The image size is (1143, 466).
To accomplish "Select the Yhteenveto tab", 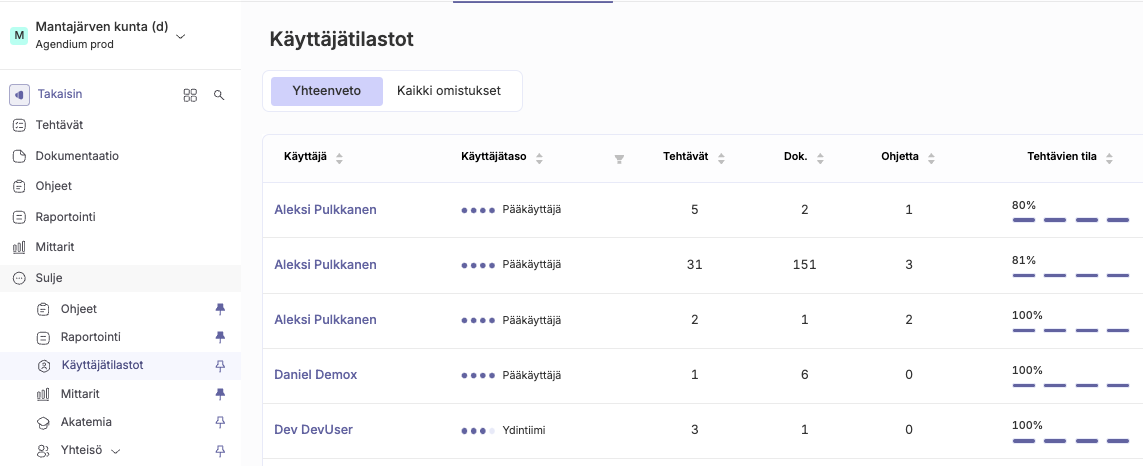I will [327, 91].
